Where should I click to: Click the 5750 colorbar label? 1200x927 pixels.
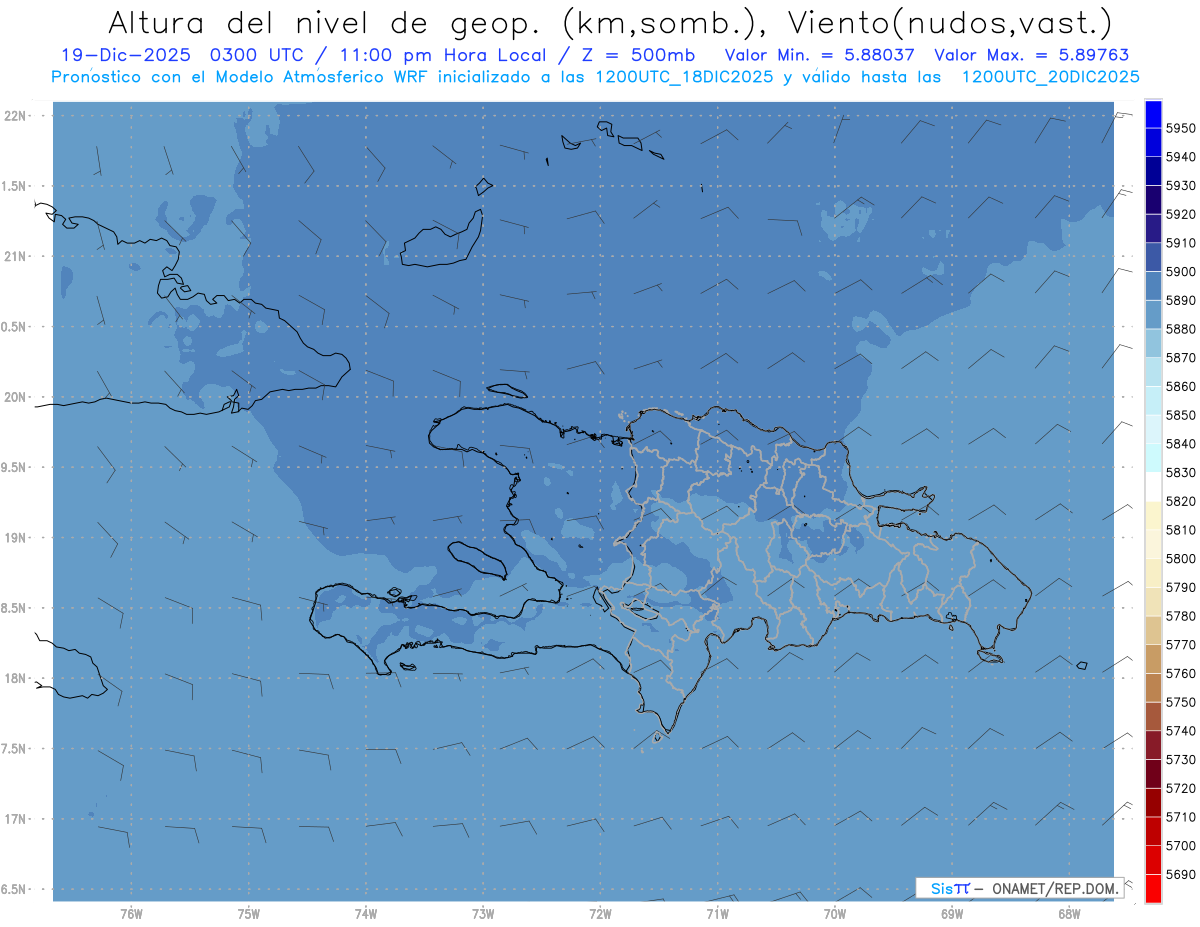[1181, 702]
